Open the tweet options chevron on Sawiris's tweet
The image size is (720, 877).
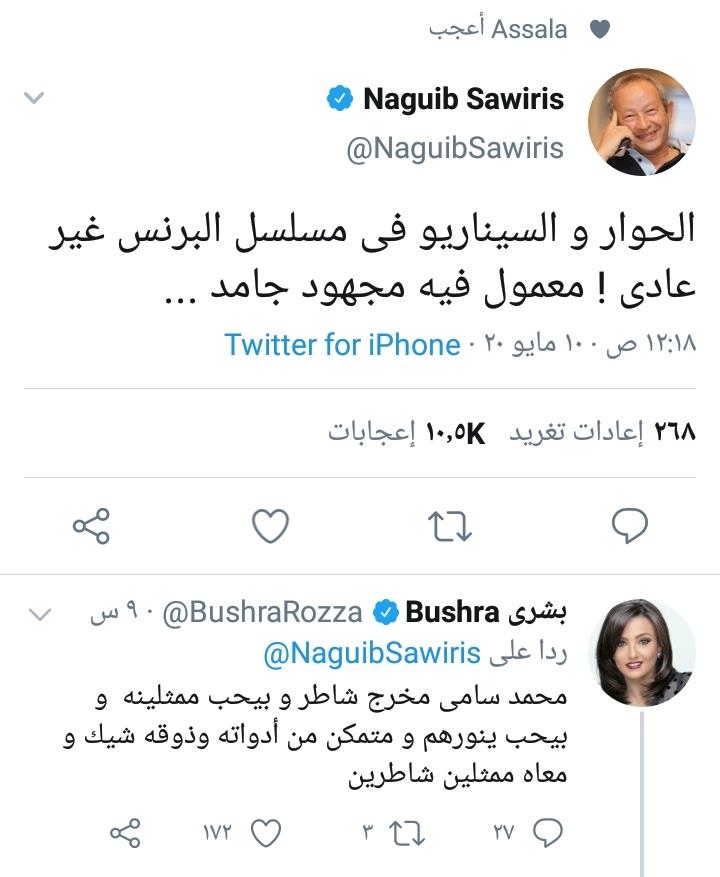33,97
